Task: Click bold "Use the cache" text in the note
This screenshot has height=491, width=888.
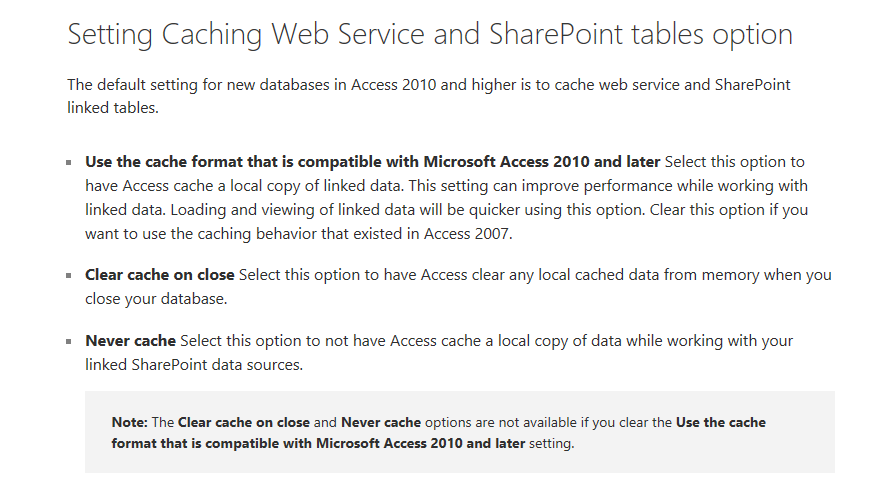Action: (721, 422)
